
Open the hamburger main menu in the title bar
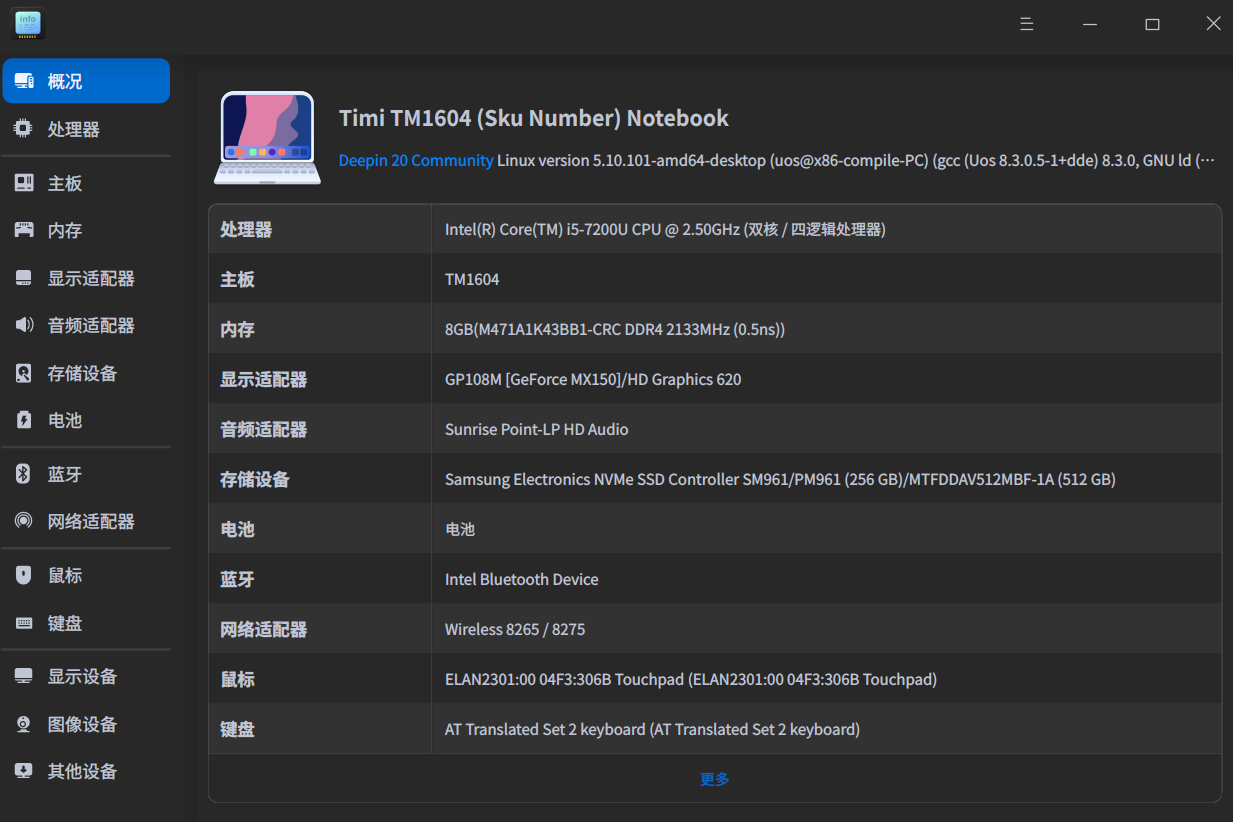1026,24
